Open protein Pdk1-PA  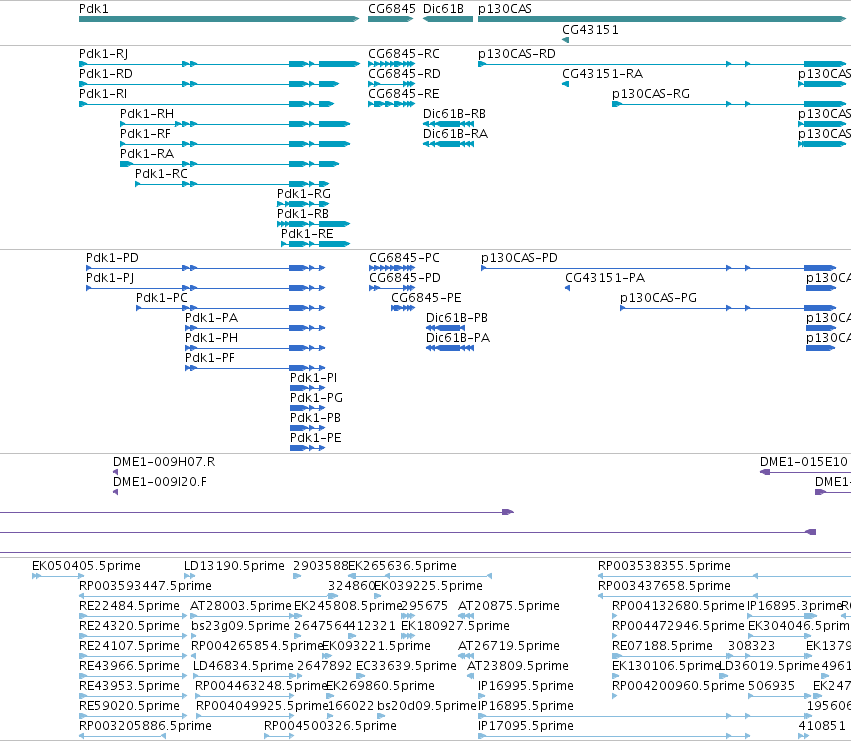pos(212,318)
